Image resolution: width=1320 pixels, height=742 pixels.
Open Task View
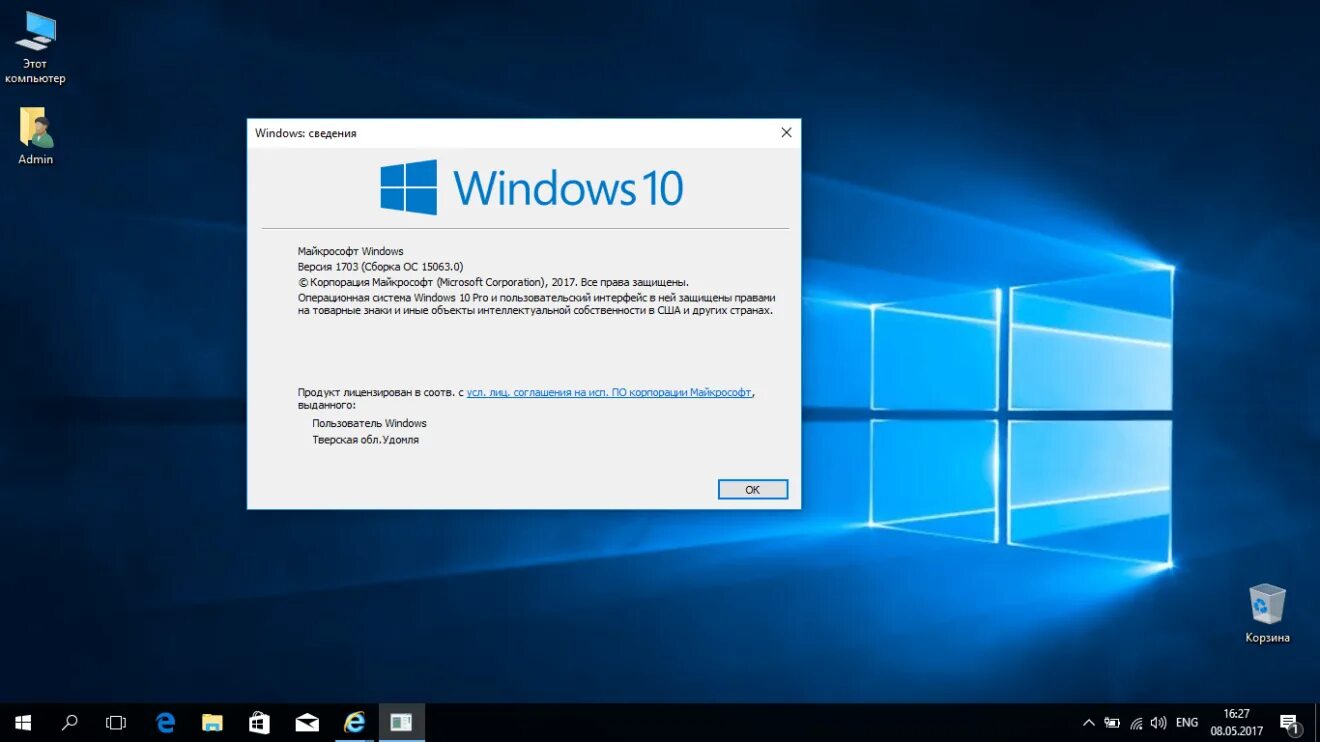pos(116,722)
